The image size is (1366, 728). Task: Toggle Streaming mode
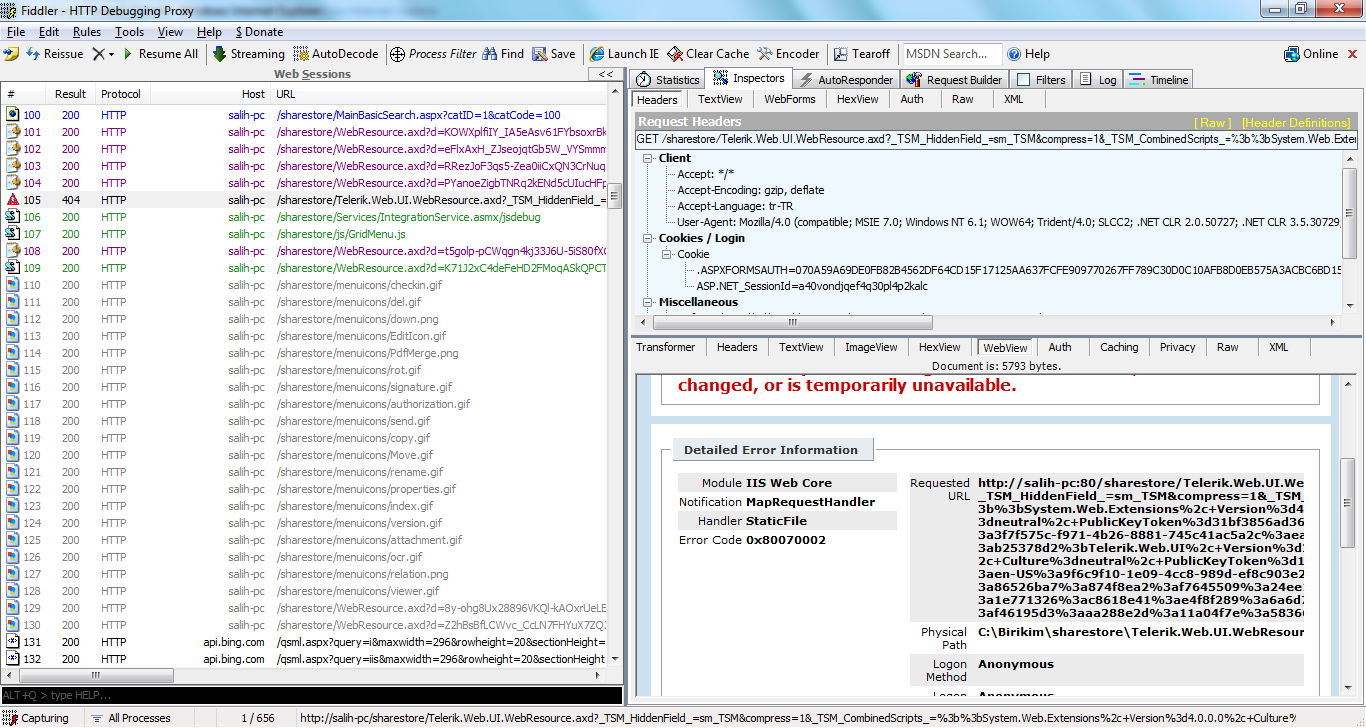coord(249,54)
